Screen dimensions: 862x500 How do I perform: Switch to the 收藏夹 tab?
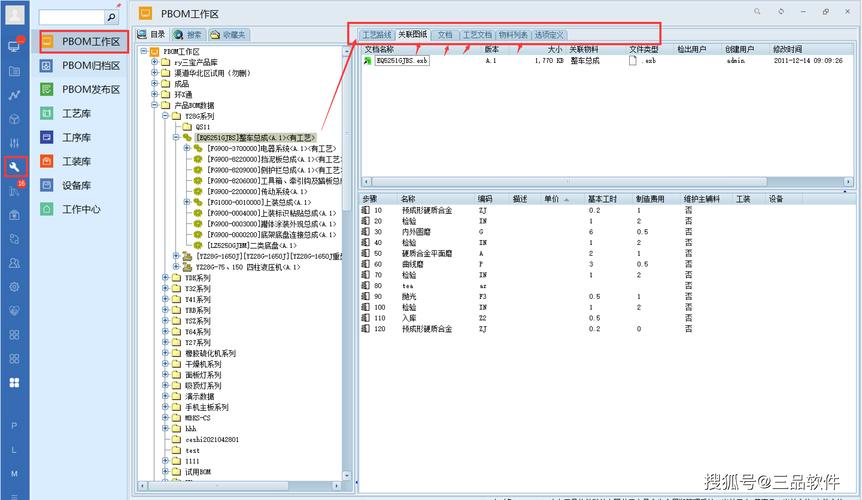click(x=228, y=35)
